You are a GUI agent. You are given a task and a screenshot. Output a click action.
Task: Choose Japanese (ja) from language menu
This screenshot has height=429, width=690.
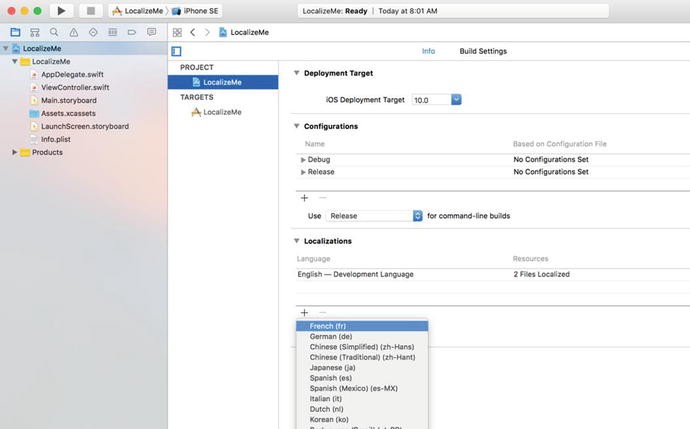(362, 367)
